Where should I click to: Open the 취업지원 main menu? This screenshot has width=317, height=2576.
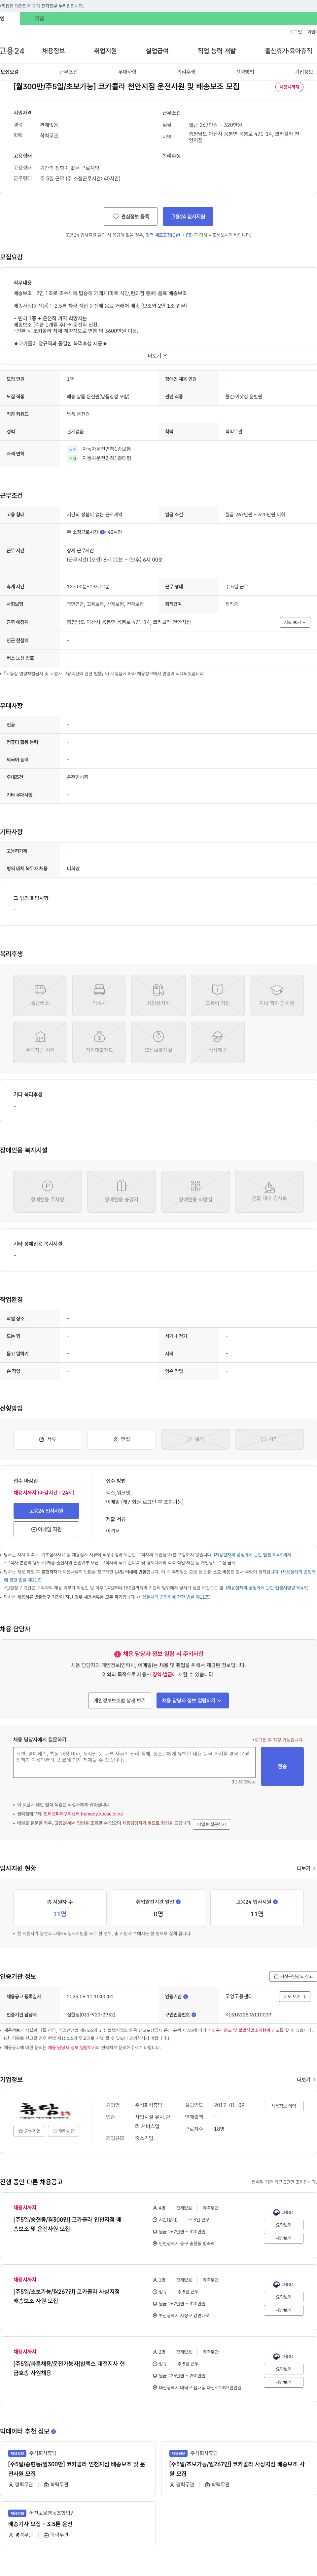click(x=105, y=51)
